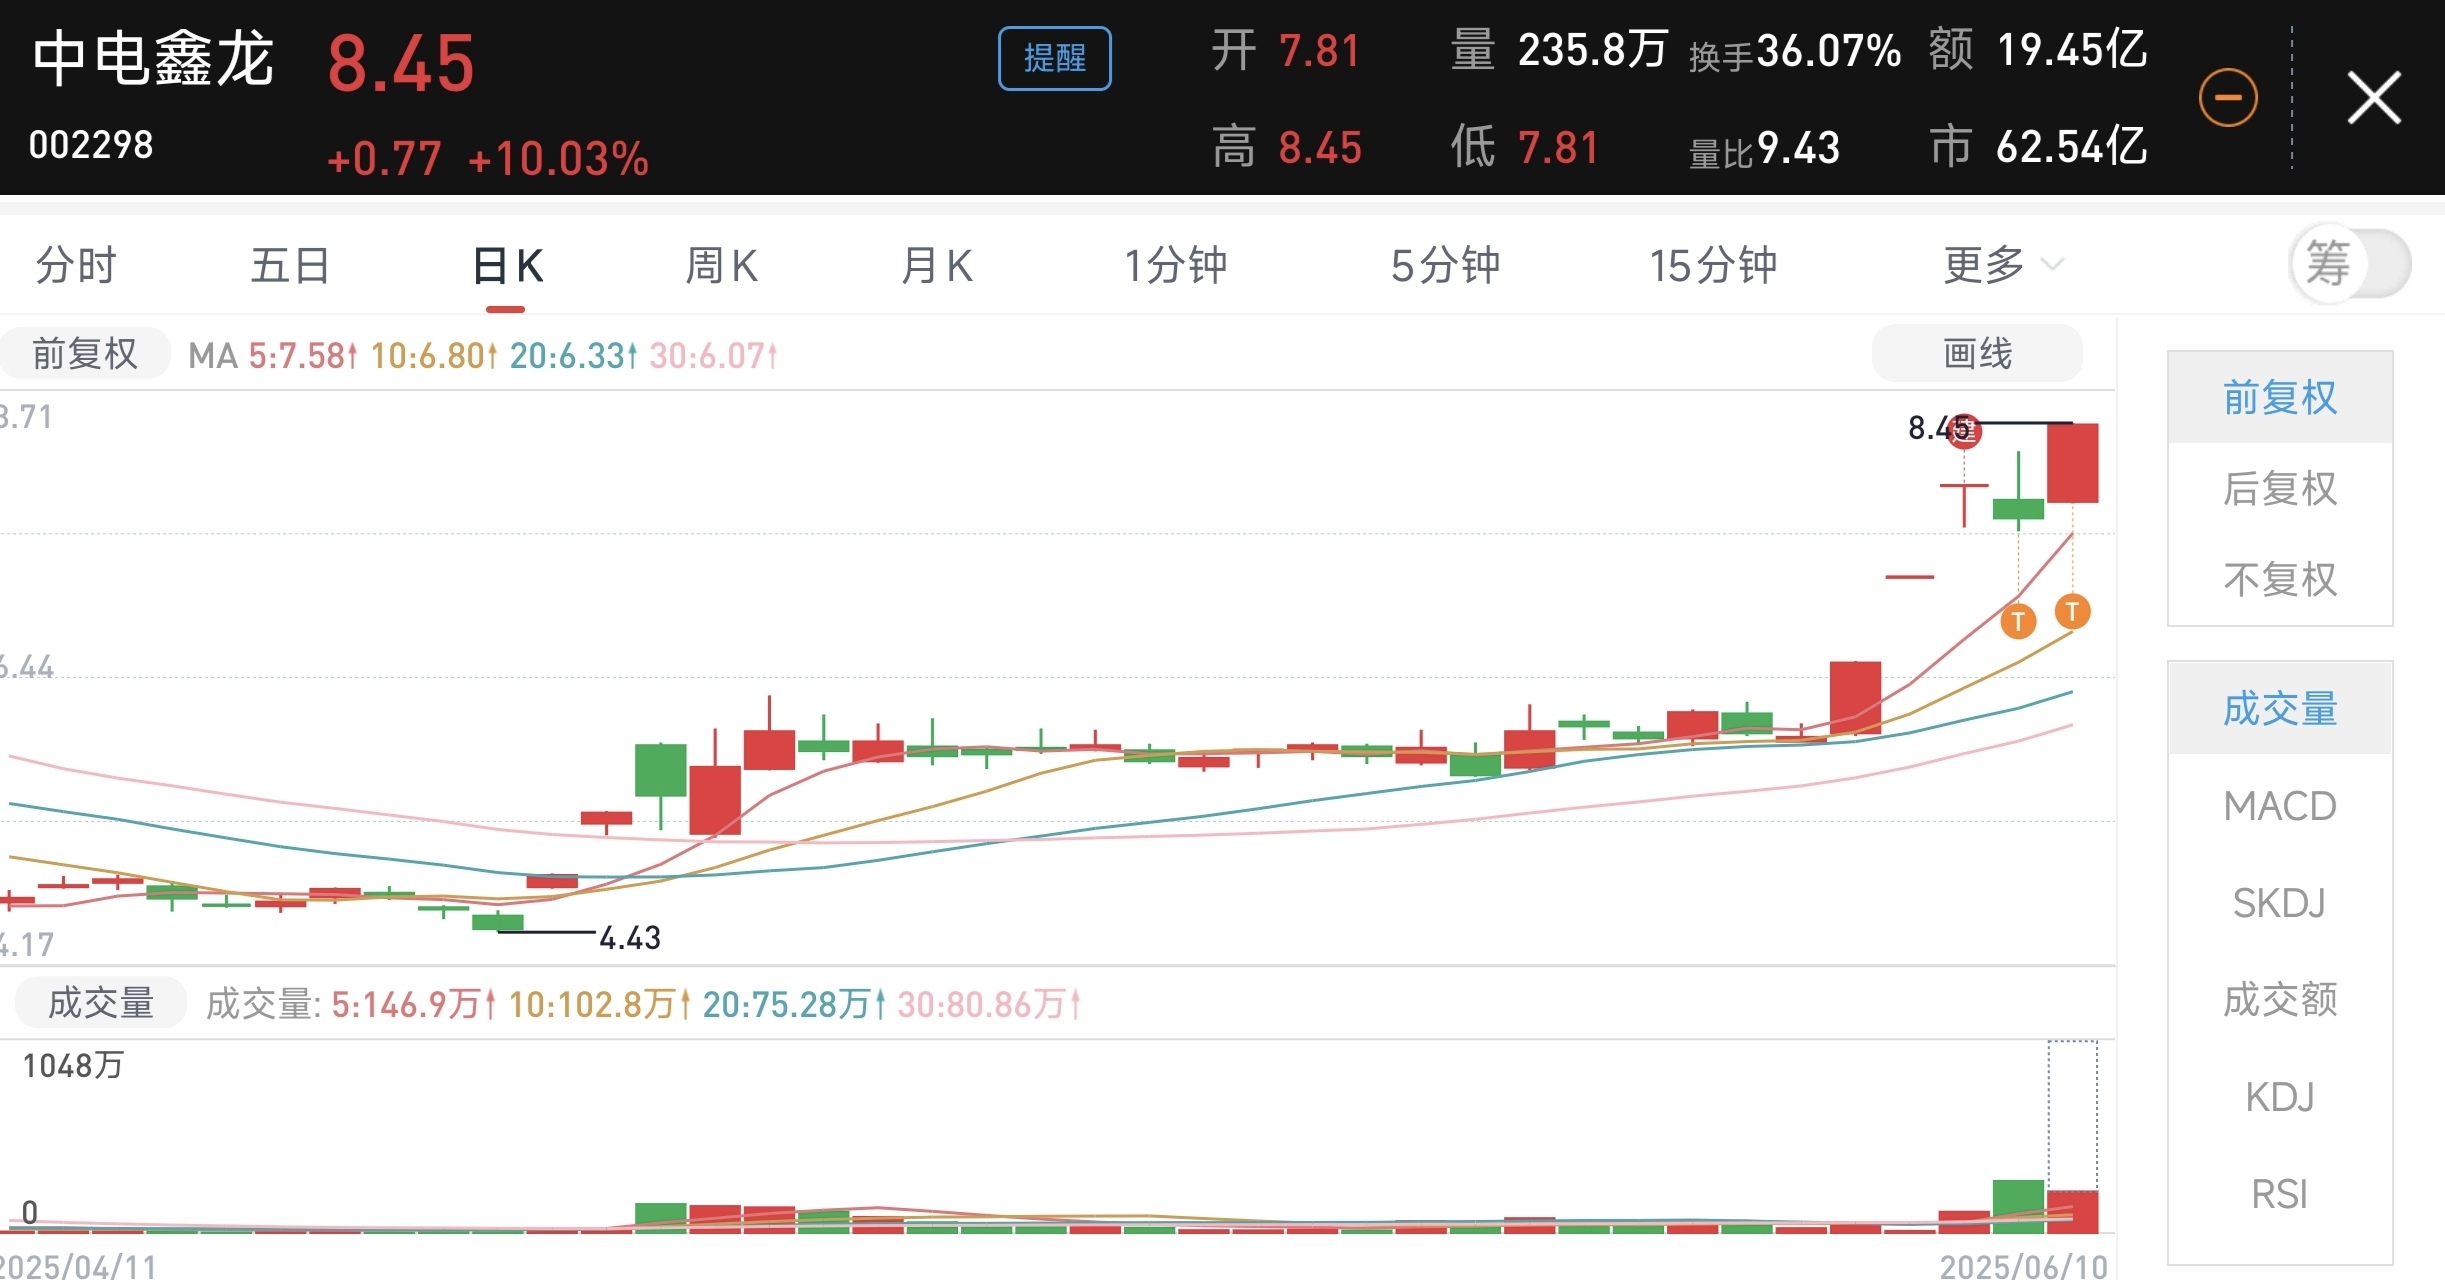The image size is (2445, 1280).
Task: Tap the 市 62.54亿 market cap value
Action: pyautogui.click(x=2038, y=146)
